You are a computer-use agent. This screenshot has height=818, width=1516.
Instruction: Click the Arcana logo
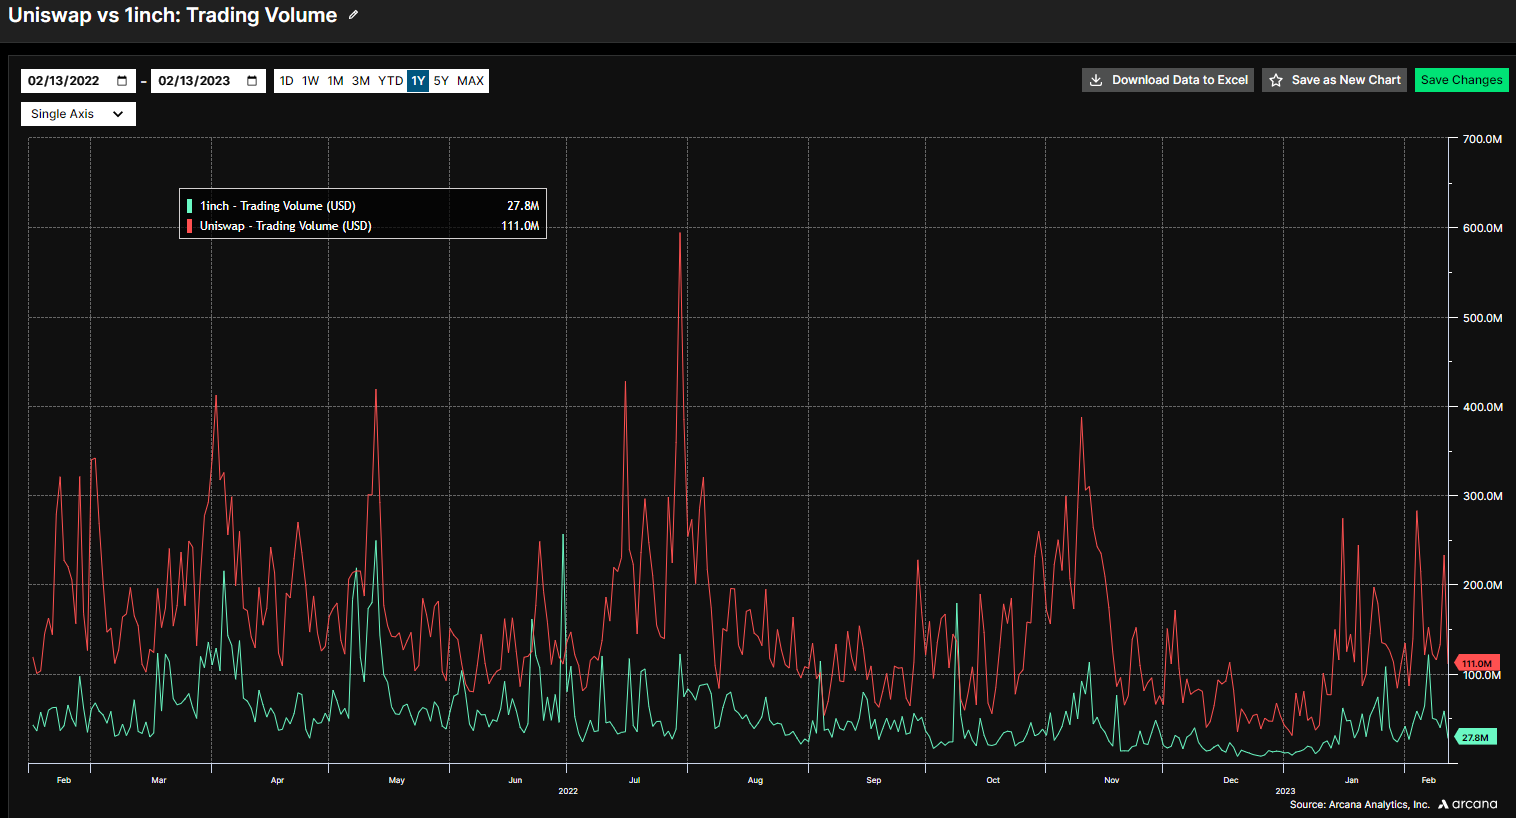point(1468,804)
